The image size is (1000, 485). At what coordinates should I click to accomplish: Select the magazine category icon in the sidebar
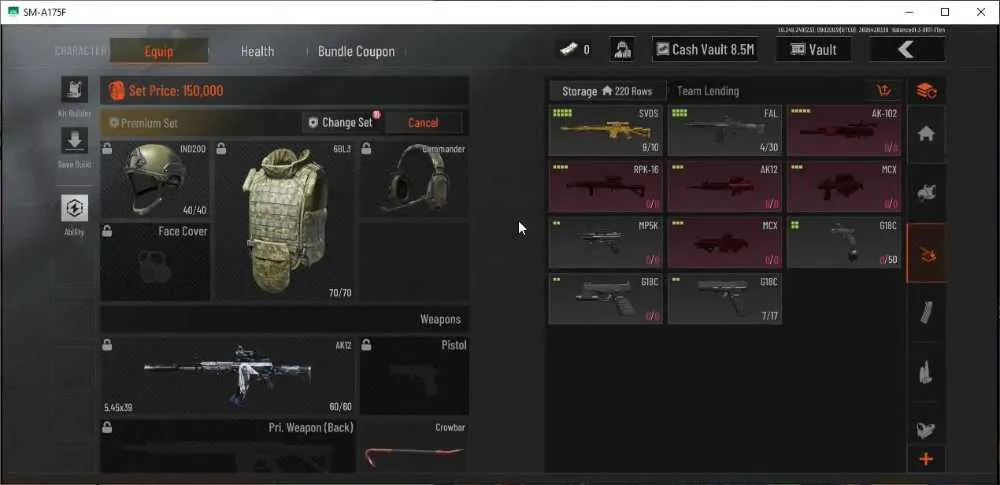click(x=926, y=313)
